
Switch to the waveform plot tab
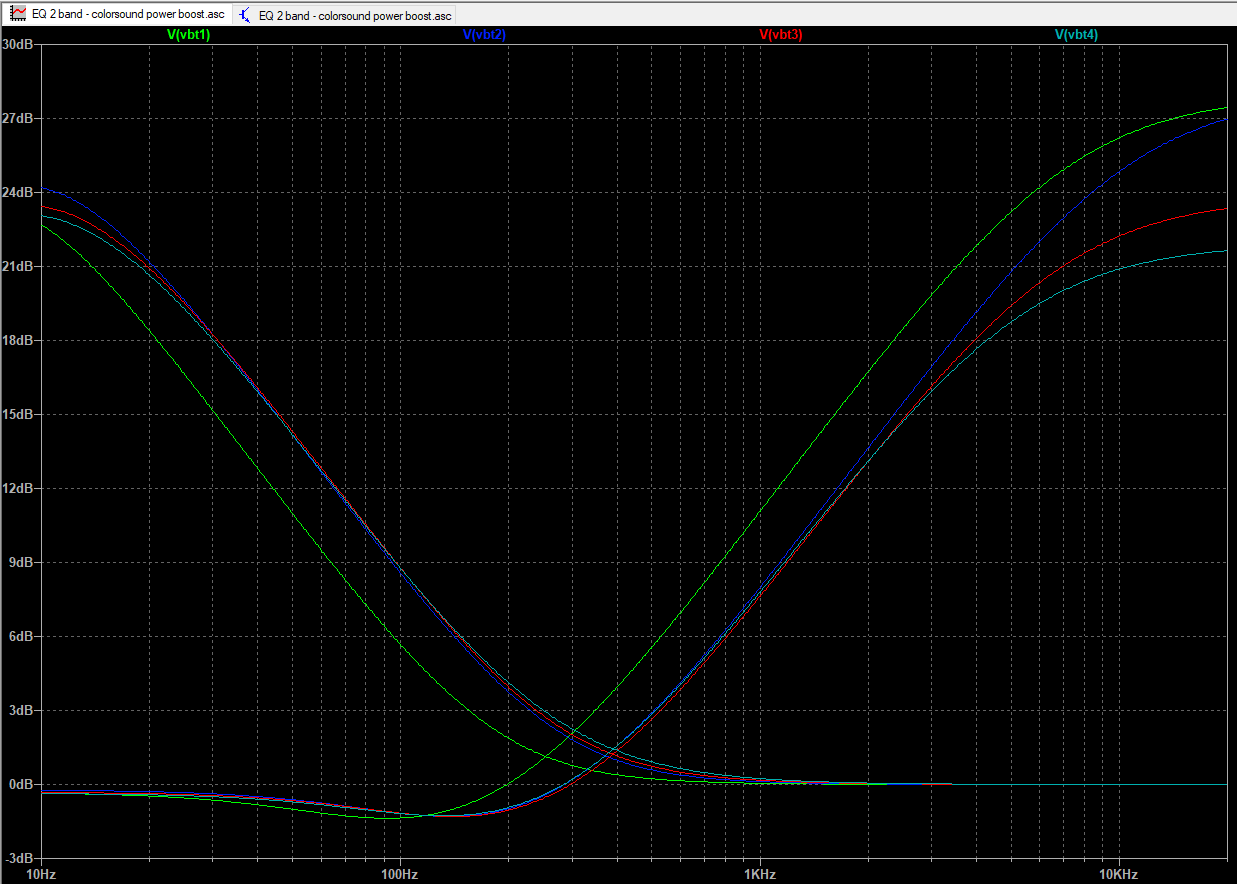click(x=117, y=14)
